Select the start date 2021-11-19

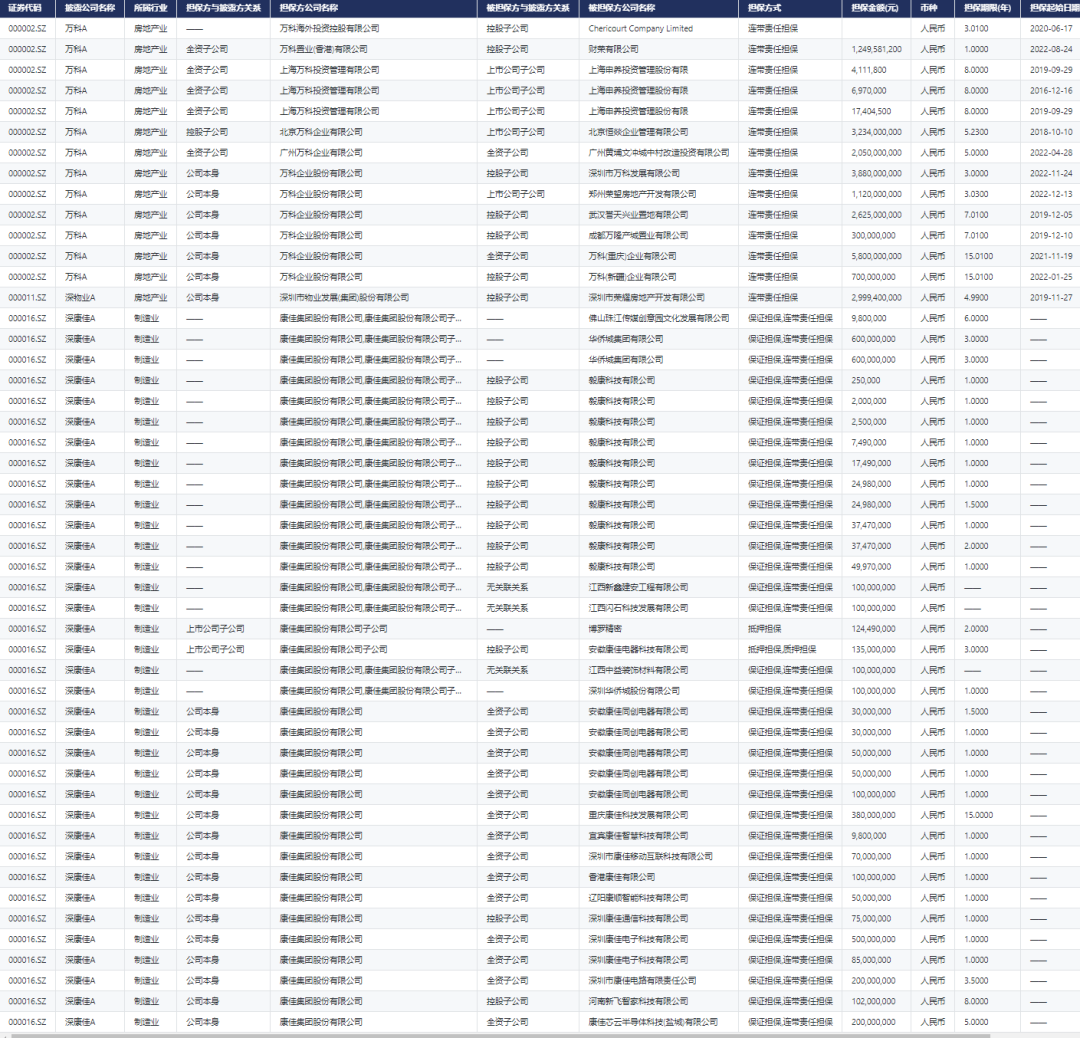point(1051,256)
